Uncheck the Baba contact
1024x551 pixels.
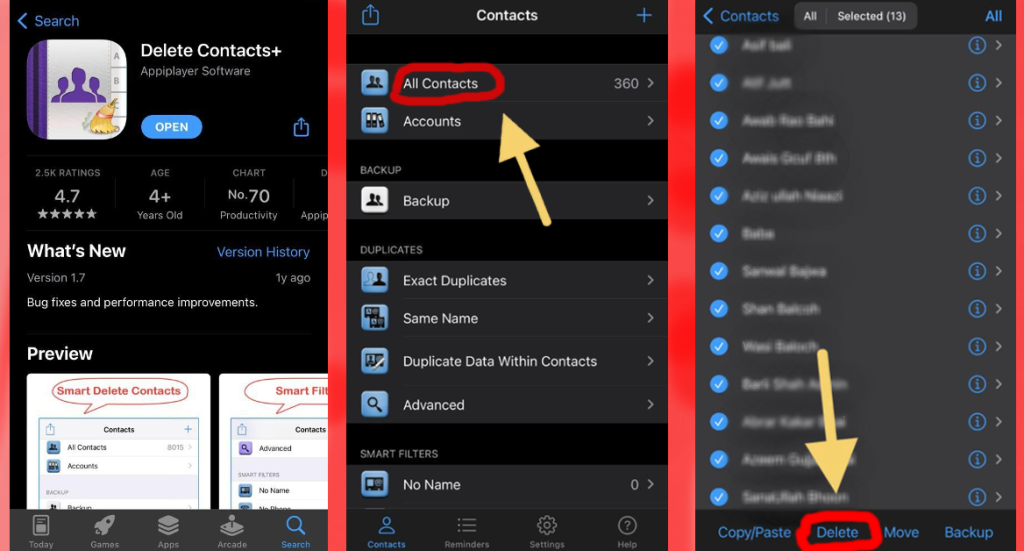[719, 233]
